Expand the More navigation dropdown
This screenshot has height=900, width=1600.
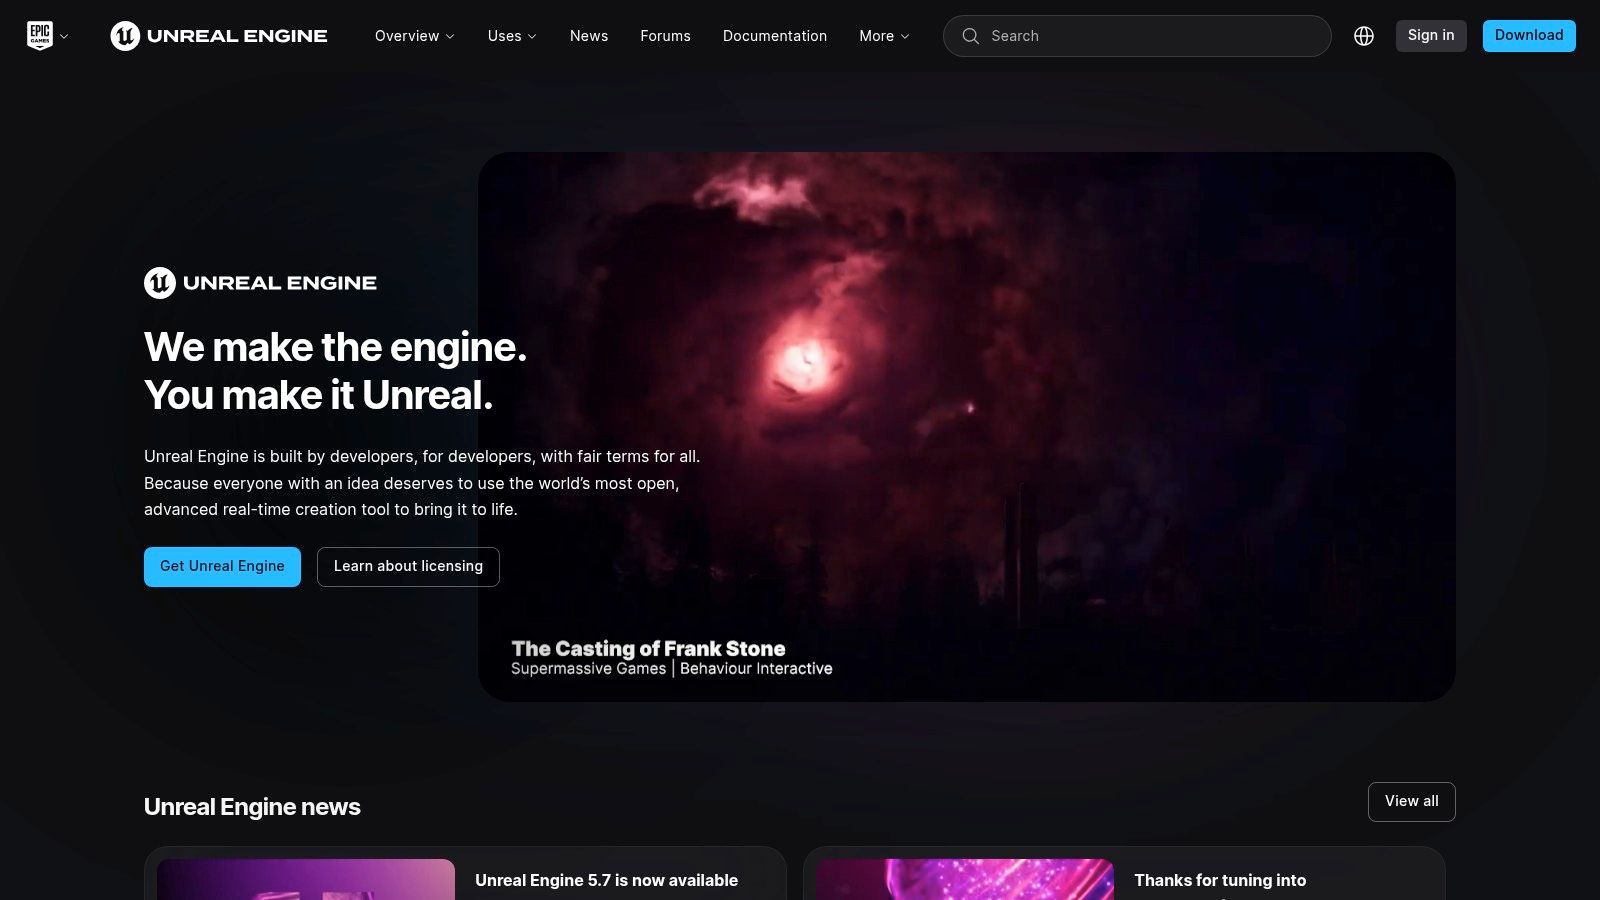[882, 36]
